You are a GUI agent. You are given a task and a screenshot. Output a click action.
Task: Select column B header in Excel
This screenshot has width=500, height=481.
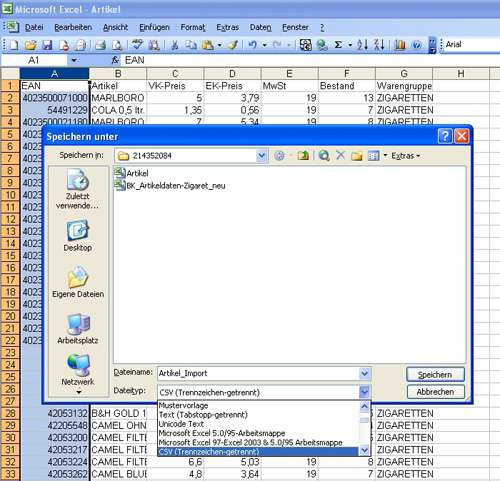pos(118,73)
